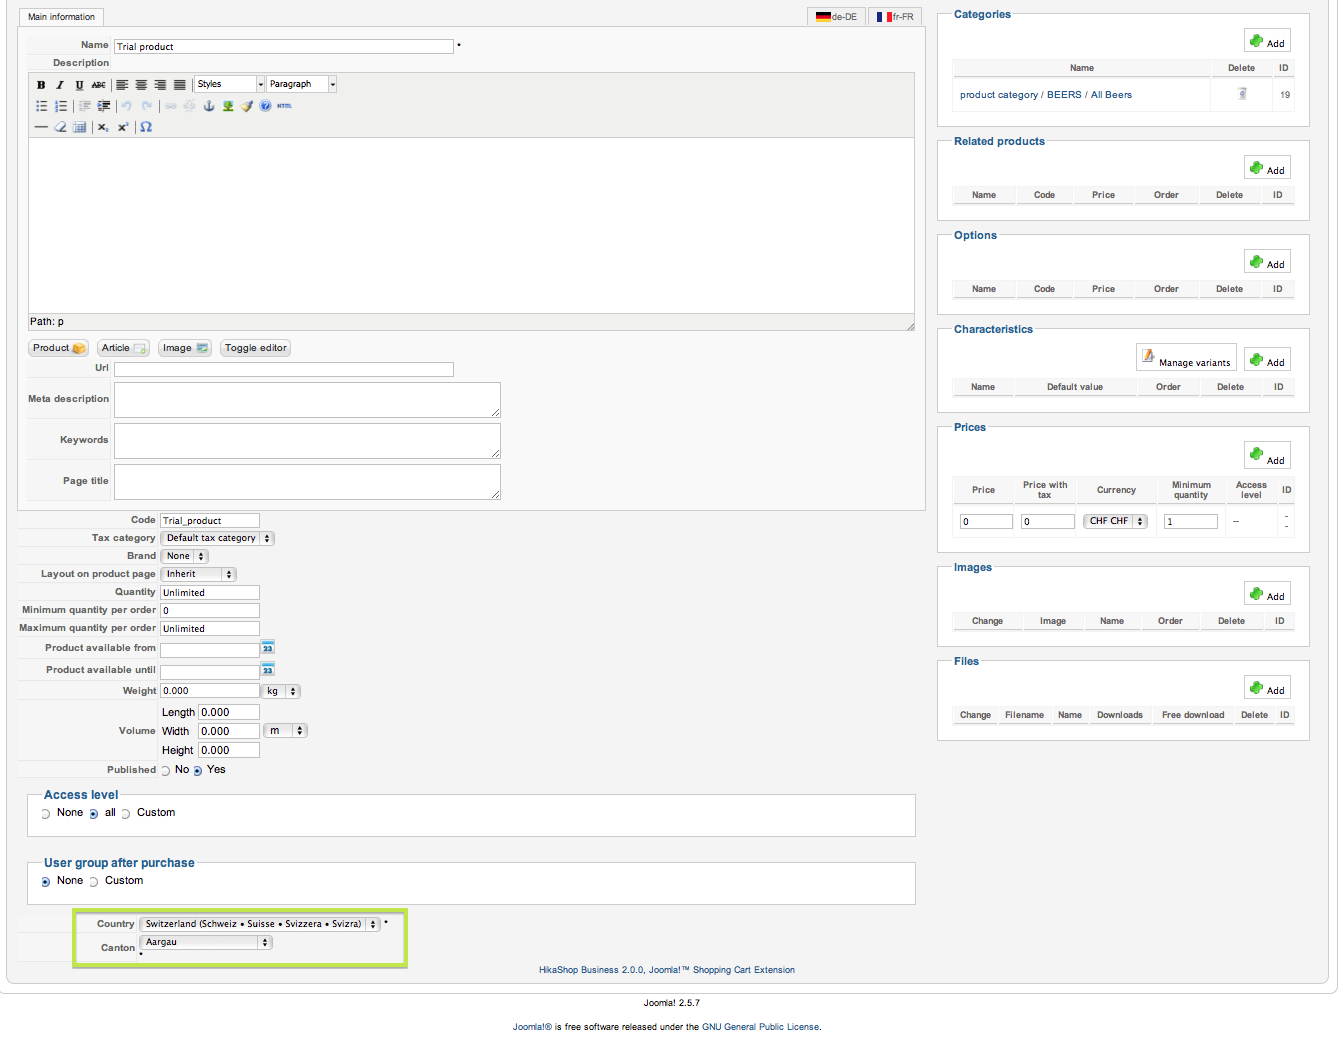Set Access level to all

(94, 814)
